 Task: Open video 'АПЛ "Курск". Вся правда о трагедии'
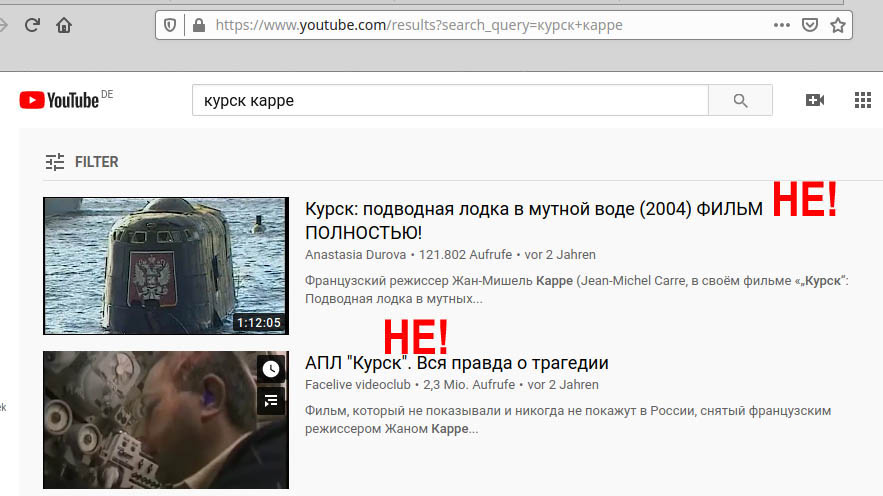(x=457, y=363)
